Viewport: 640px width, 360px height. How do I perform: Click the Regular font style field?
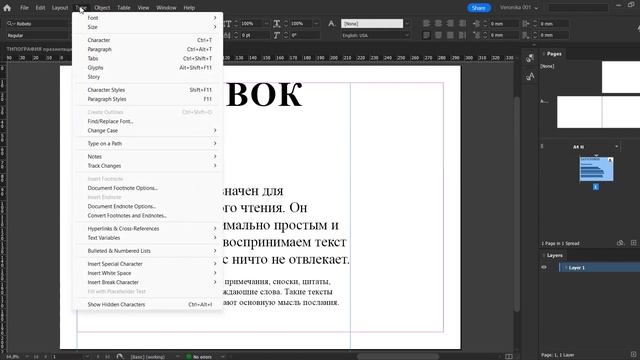39,36
